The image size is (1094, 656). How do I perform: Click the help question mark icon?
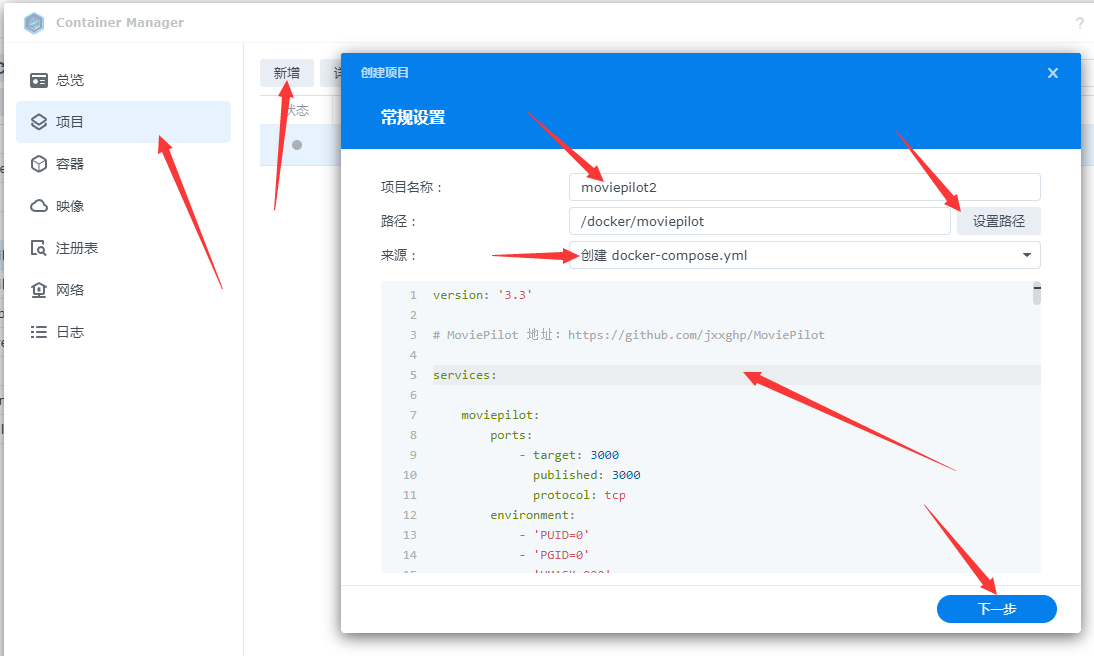click(1079, 23)
